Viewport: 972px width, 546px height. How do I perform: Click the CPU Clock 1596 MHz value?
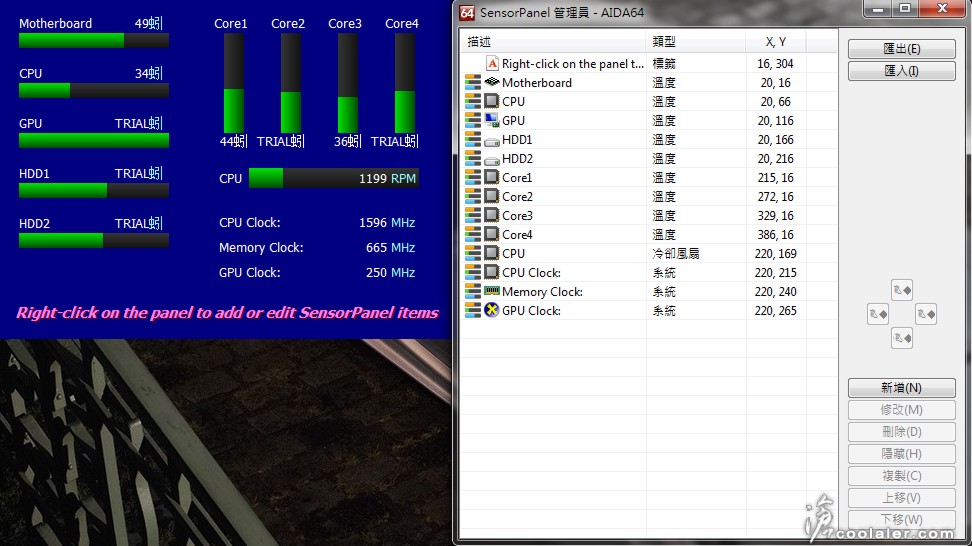pos(387,222)
